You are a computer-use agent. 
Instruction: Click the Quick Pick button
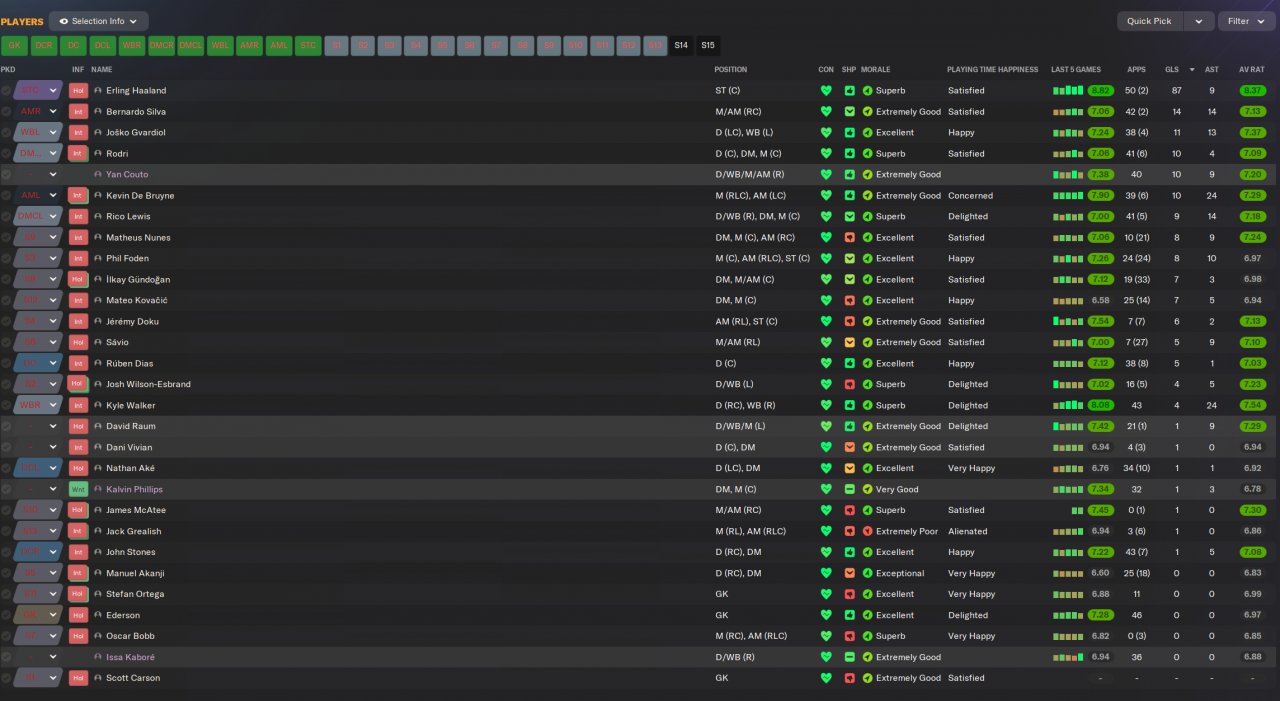1149,21
